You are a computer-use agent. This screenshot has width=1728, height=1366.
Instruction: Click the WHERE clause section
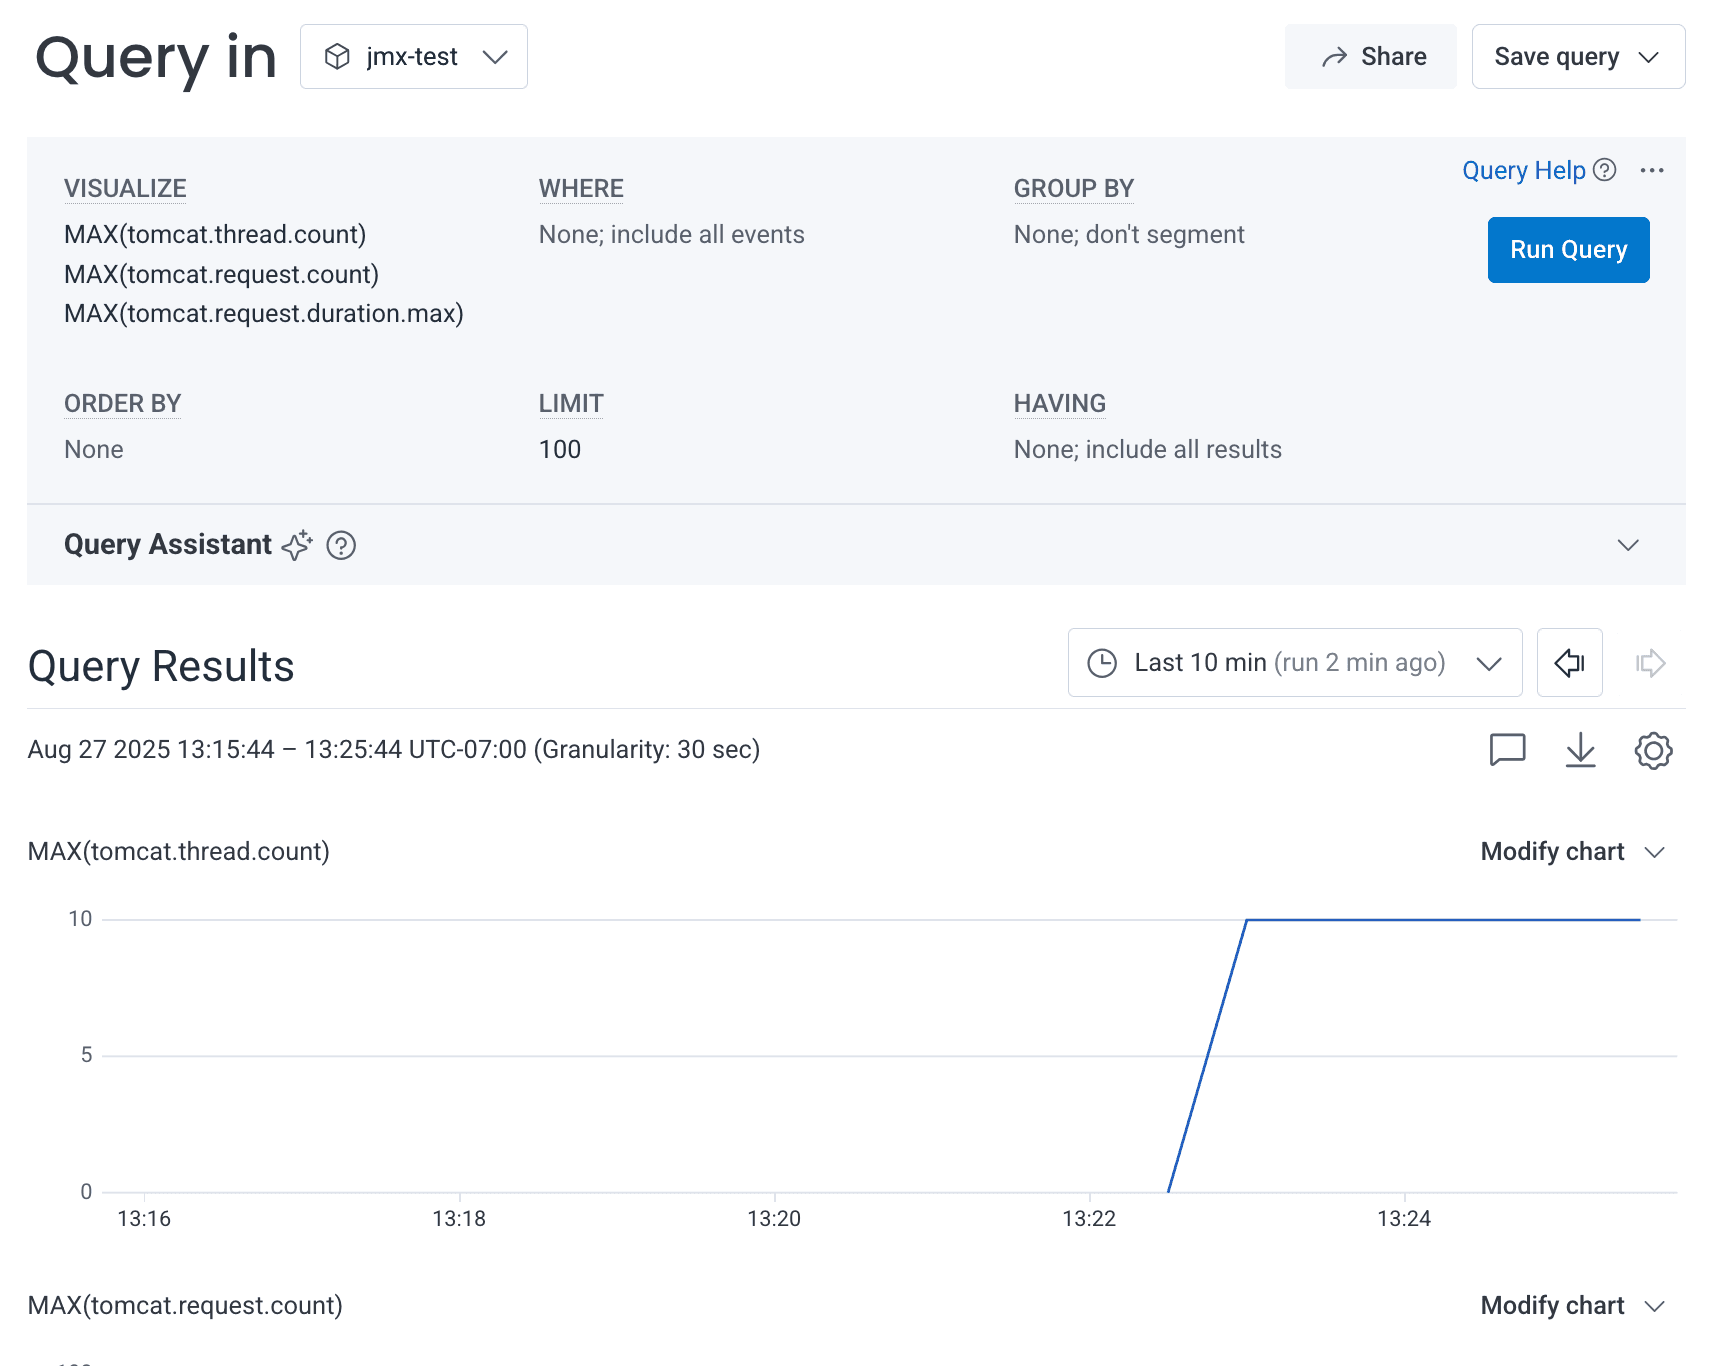581,188
